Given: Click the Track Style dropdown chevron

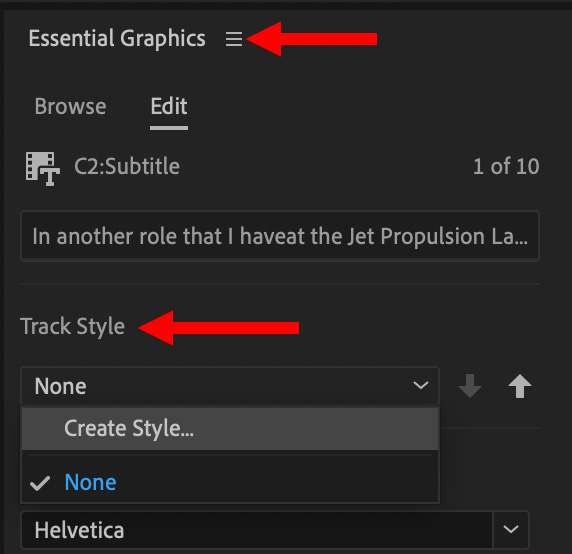Looking at the screenshot, I should point(421,386).
